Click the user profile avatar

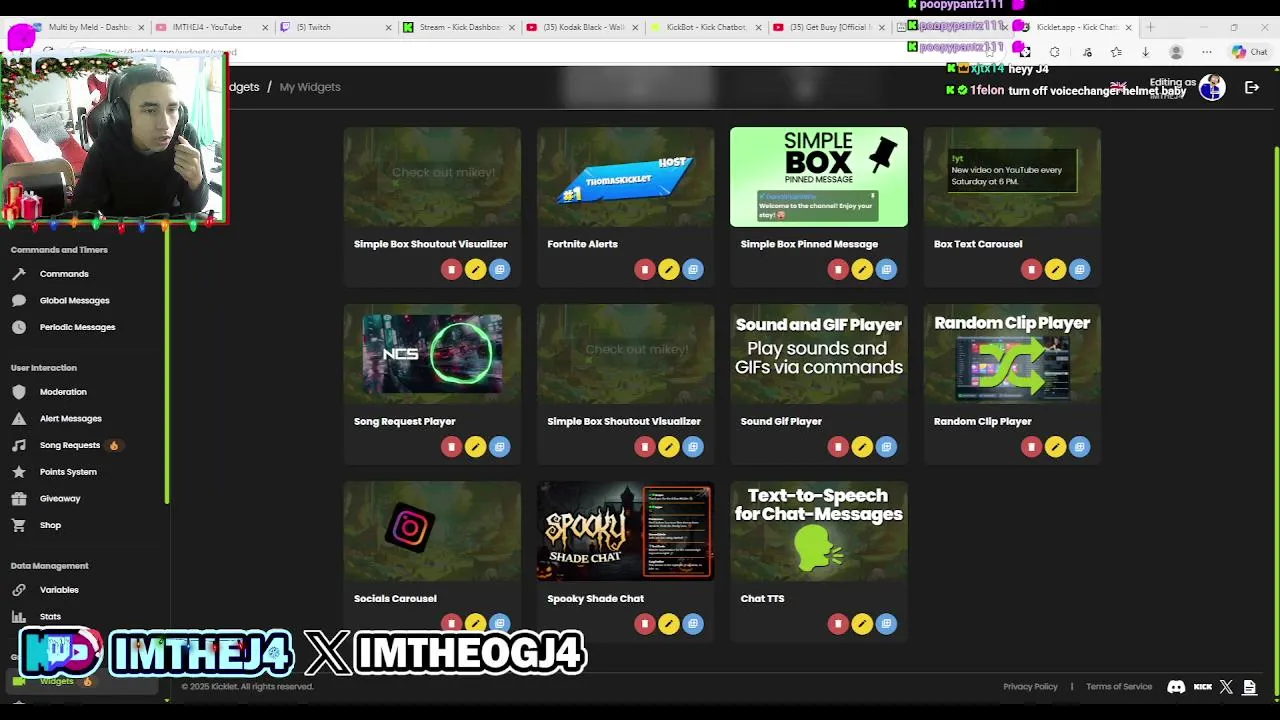tap(1212, 88)
